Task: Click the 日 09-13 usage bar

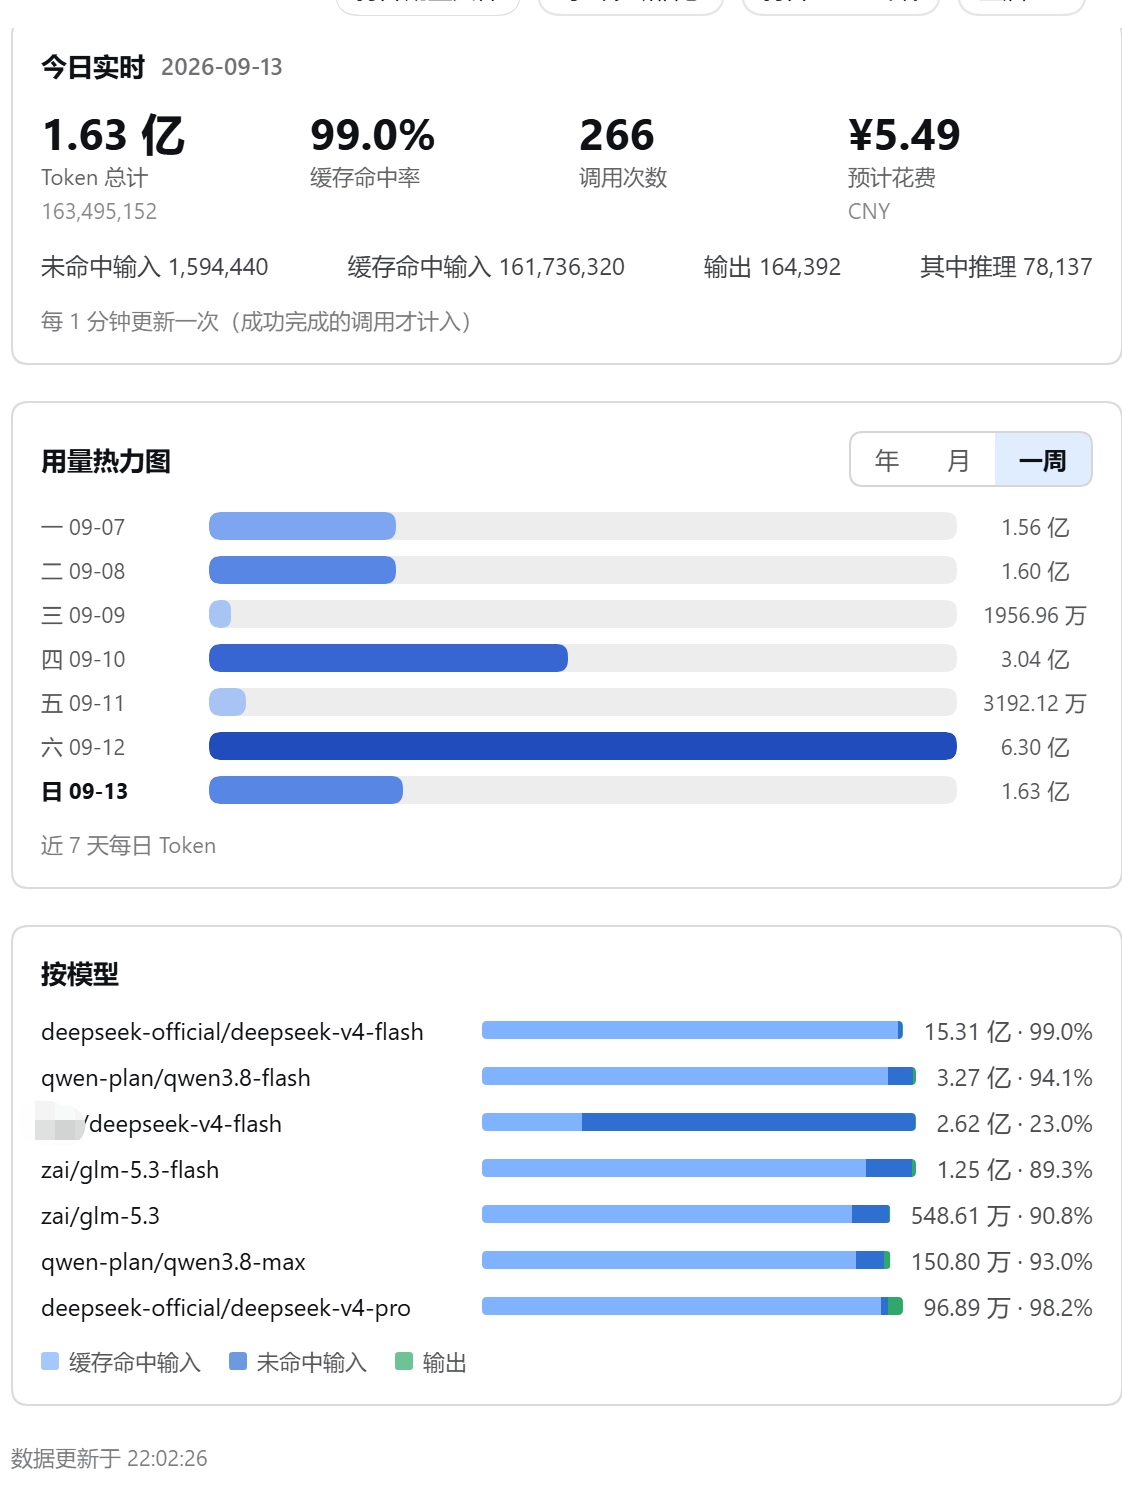Action: (582, 790)
